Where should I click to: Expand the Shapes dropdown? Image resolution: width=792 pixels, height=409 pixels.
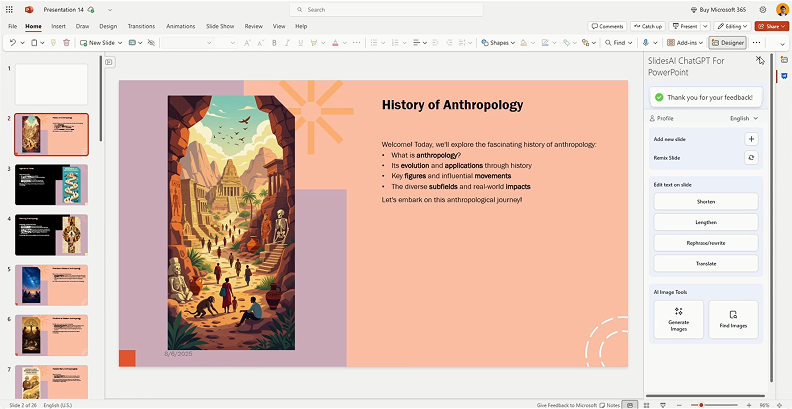(x=498, y=43)
